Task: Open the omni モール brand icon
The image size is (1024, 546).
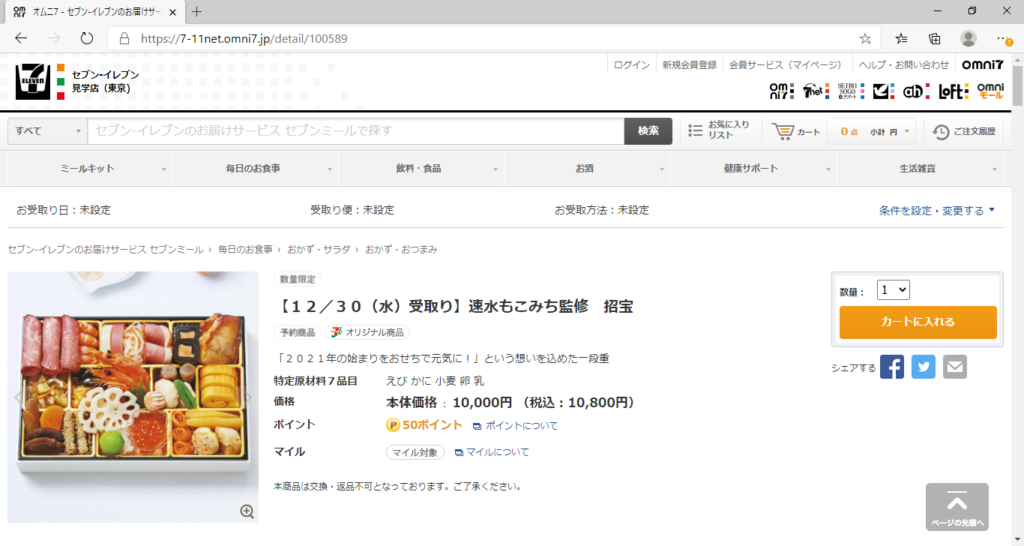Action: point(990,91)
